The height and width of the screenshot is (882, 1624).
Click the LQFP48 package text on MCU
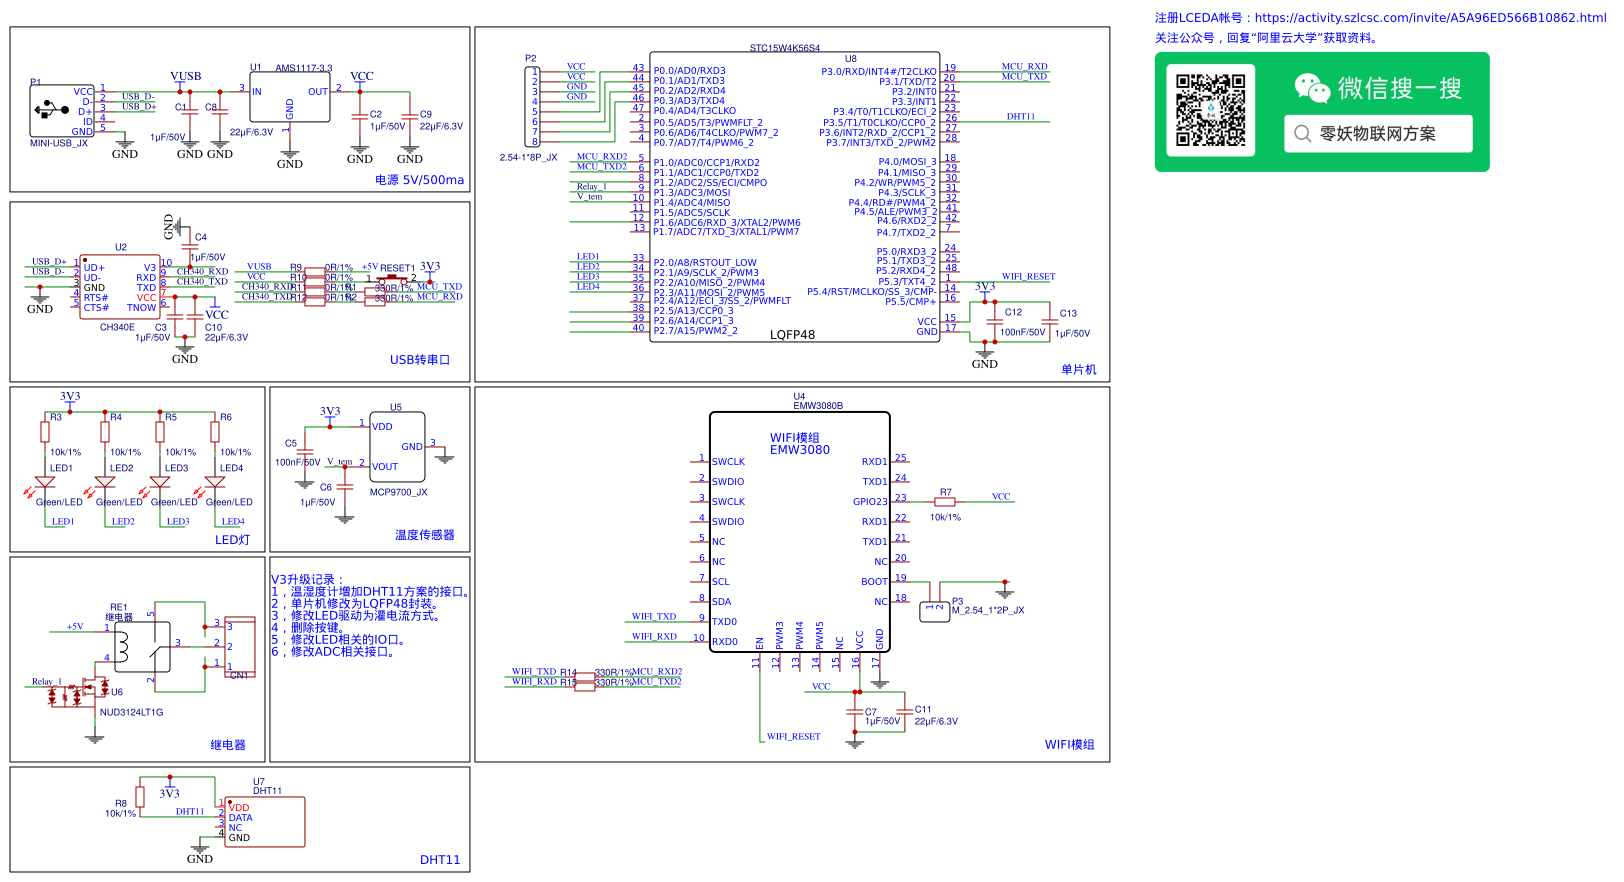coord(792,335)
